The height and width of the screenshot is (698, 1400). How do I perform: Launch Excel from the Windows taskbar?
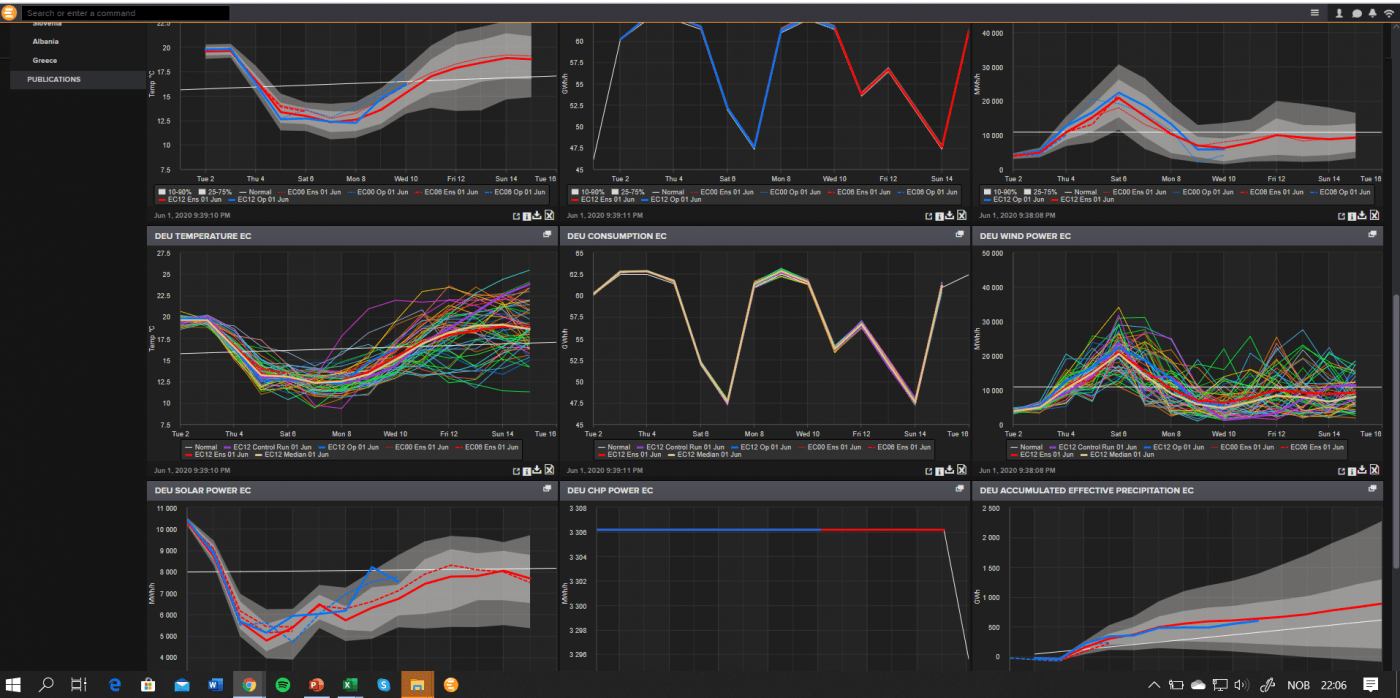click(x=349, y=684)
